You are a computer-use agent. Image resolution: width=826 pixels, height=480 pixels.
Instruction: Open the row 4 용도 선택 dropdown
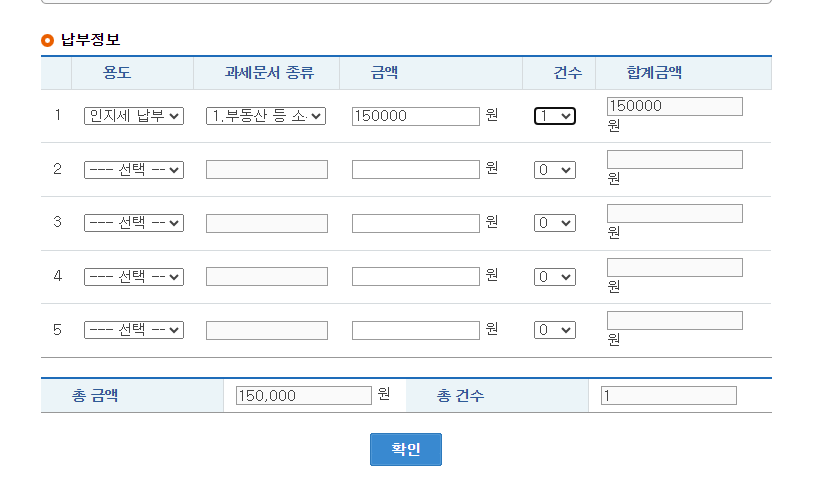(134, 277)
